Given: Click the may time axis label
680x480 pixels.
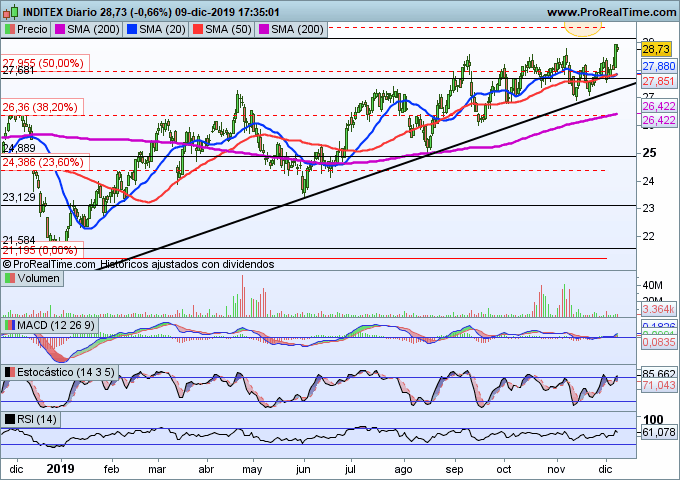Looking at the screenshot, I should 252,470.
